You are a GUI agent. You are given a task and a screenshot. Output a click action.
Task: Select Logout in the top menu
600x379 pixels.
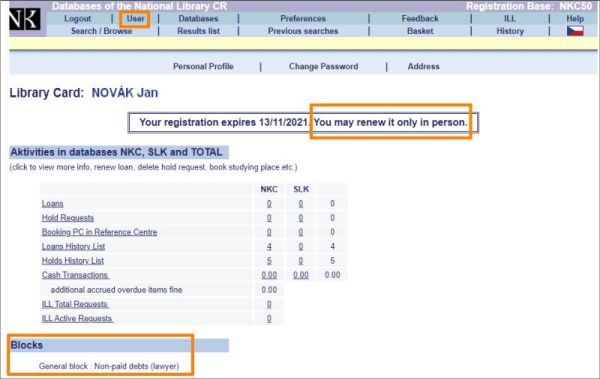click(x=78, y=18)
